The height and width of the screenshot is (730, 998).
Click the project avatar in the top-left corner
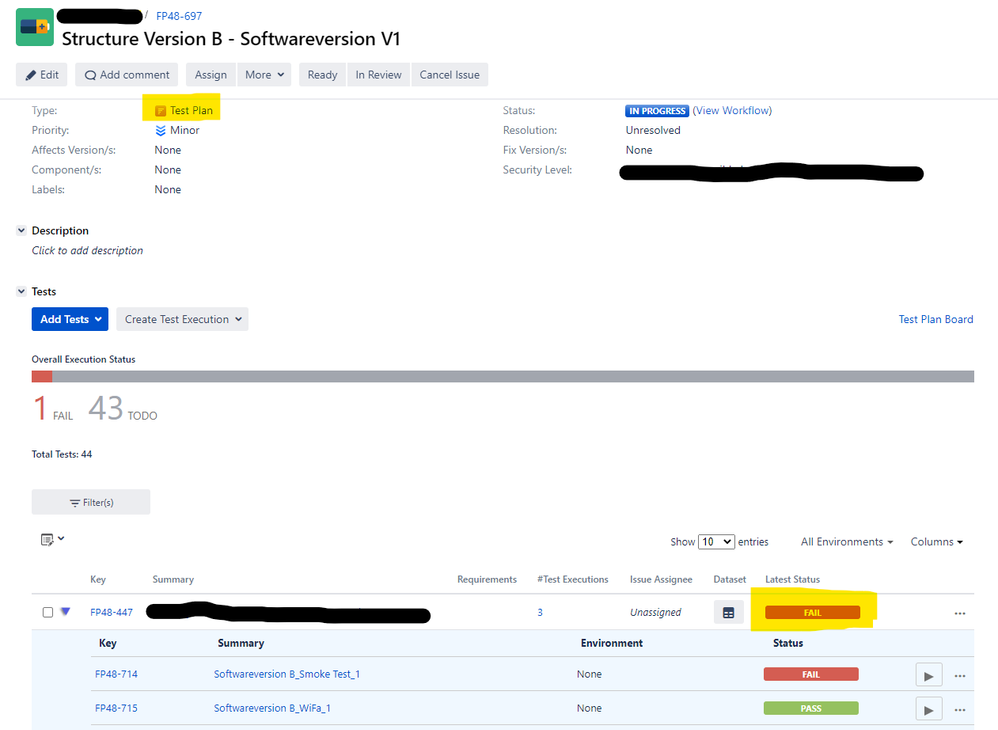coord(34,27)
